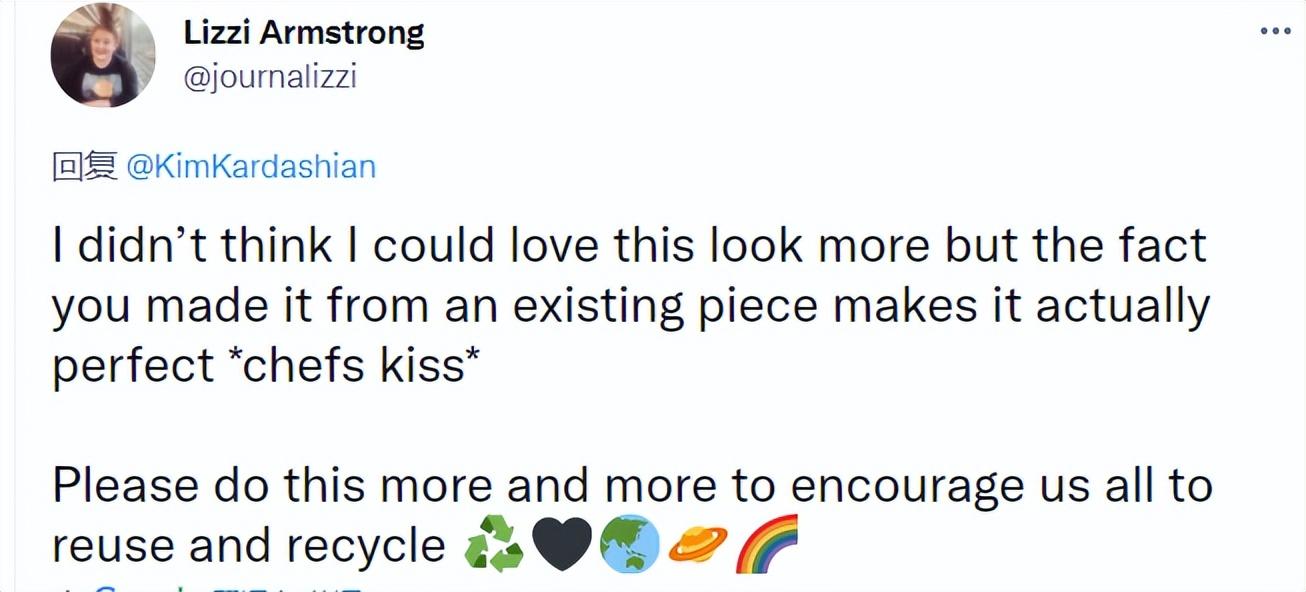Open the @journalizzi handle
The width and height of the screenshot is (1306, 592).
point(270,77)
